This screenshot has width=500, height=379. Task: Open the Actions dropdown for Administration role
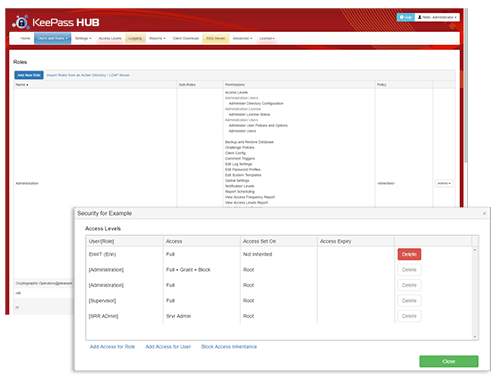tap(444, 183)
